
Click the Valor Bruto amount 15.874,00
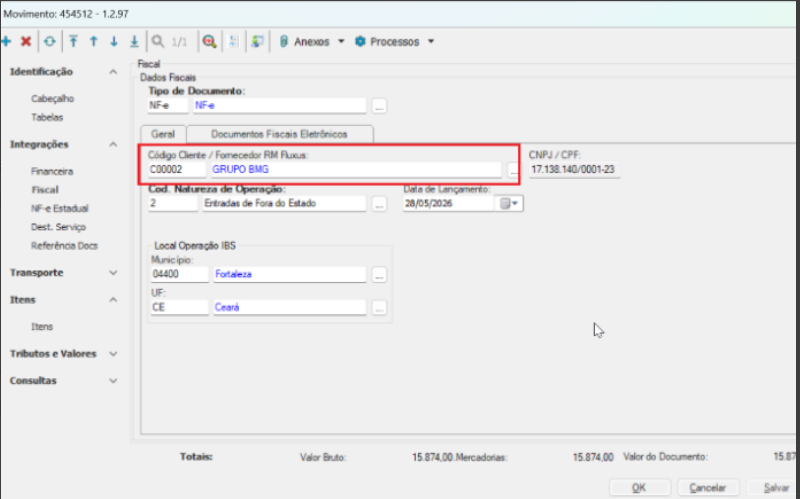pos(433,457)
